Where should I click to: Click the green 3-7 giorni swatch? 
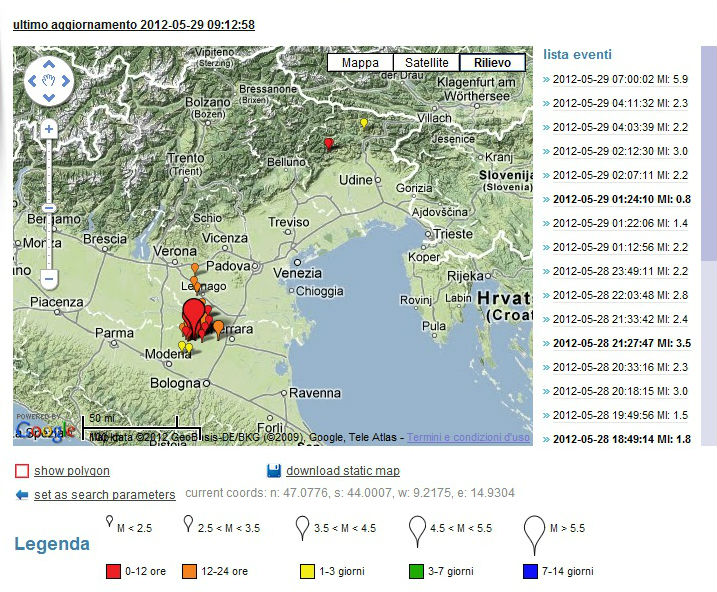click(x=416, y=571)
